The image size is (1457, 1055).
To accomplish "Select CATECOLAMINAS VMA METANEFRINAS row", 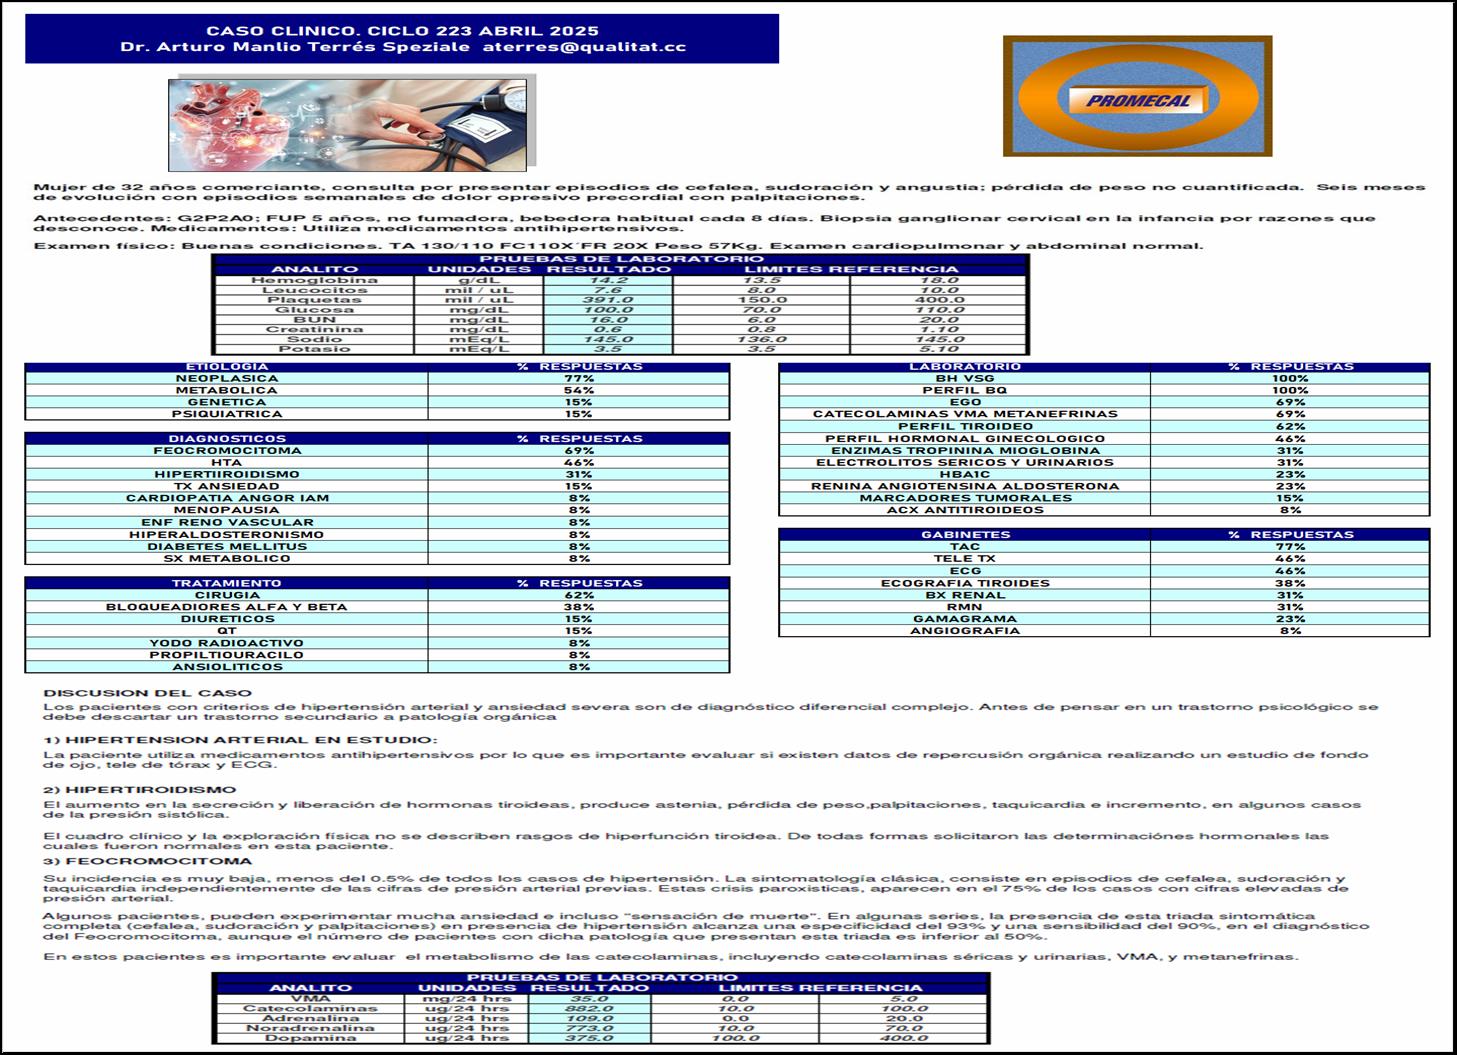I will point(1104,414).
